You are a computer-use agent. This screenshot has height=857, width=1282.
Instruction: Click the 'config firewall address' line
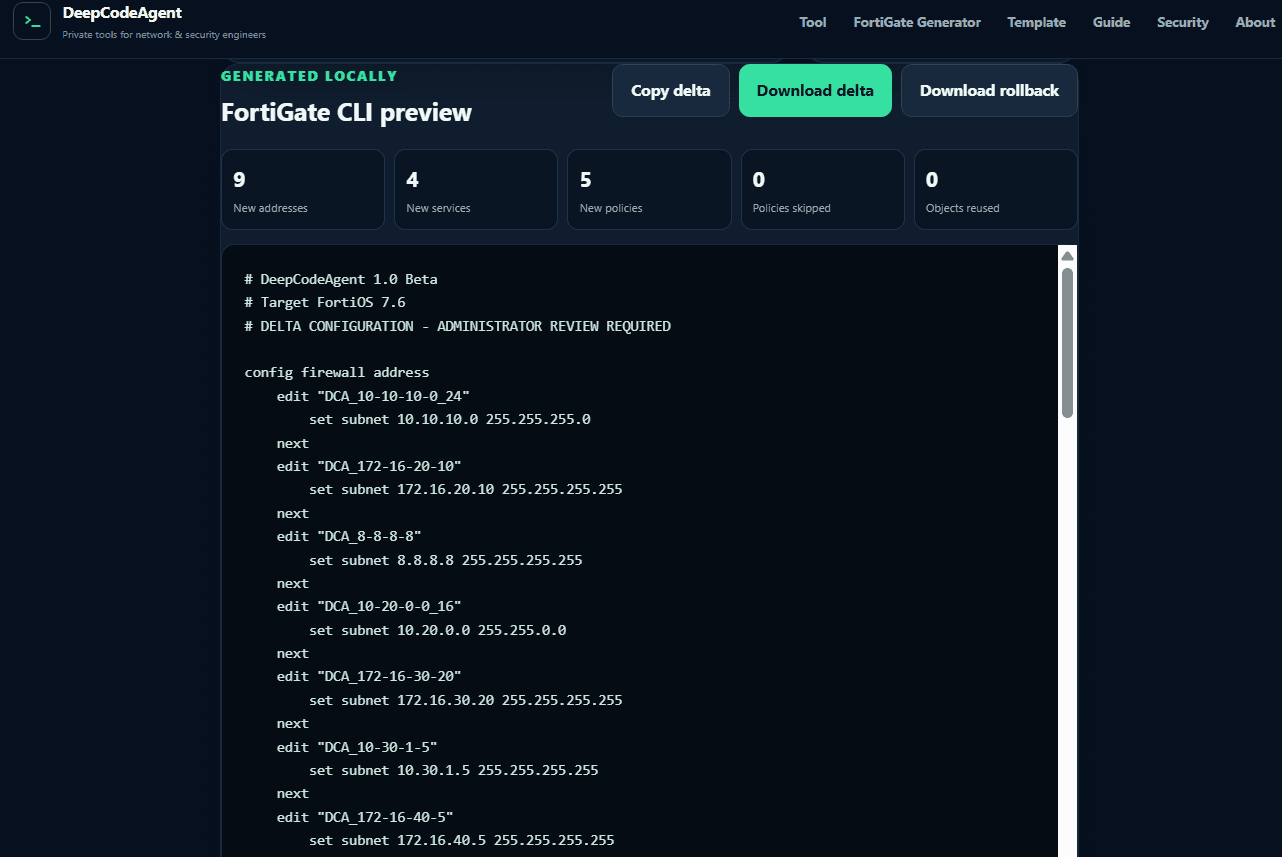coord(337,372)
